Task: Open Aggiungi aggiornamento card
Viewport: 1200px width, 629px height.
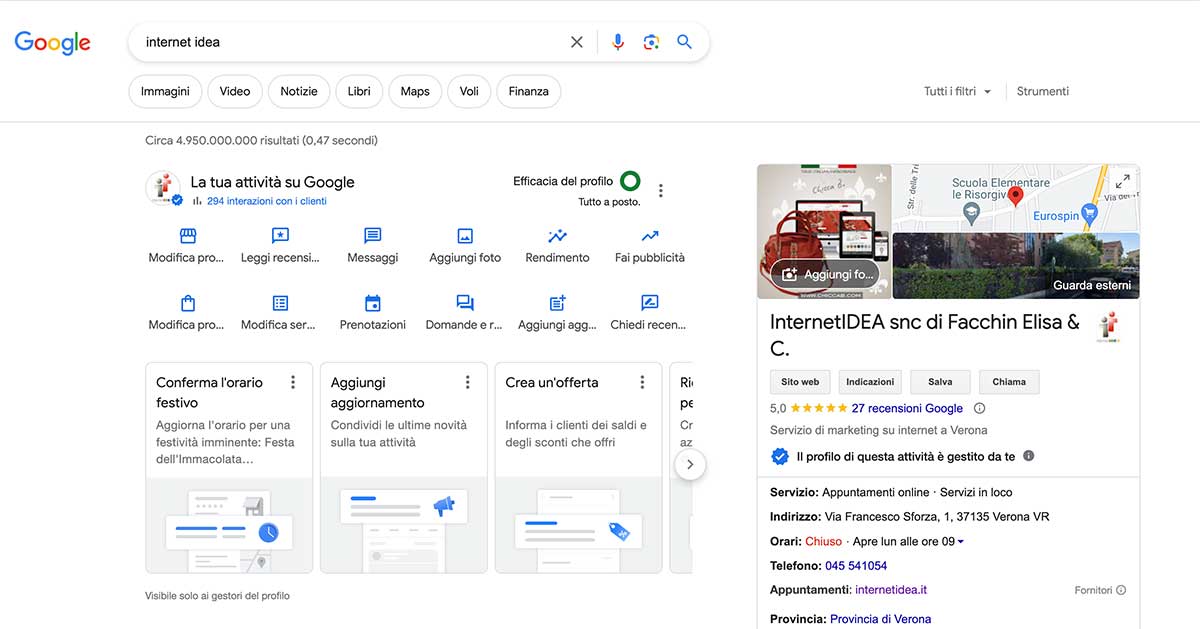Action: pos(403,468)
